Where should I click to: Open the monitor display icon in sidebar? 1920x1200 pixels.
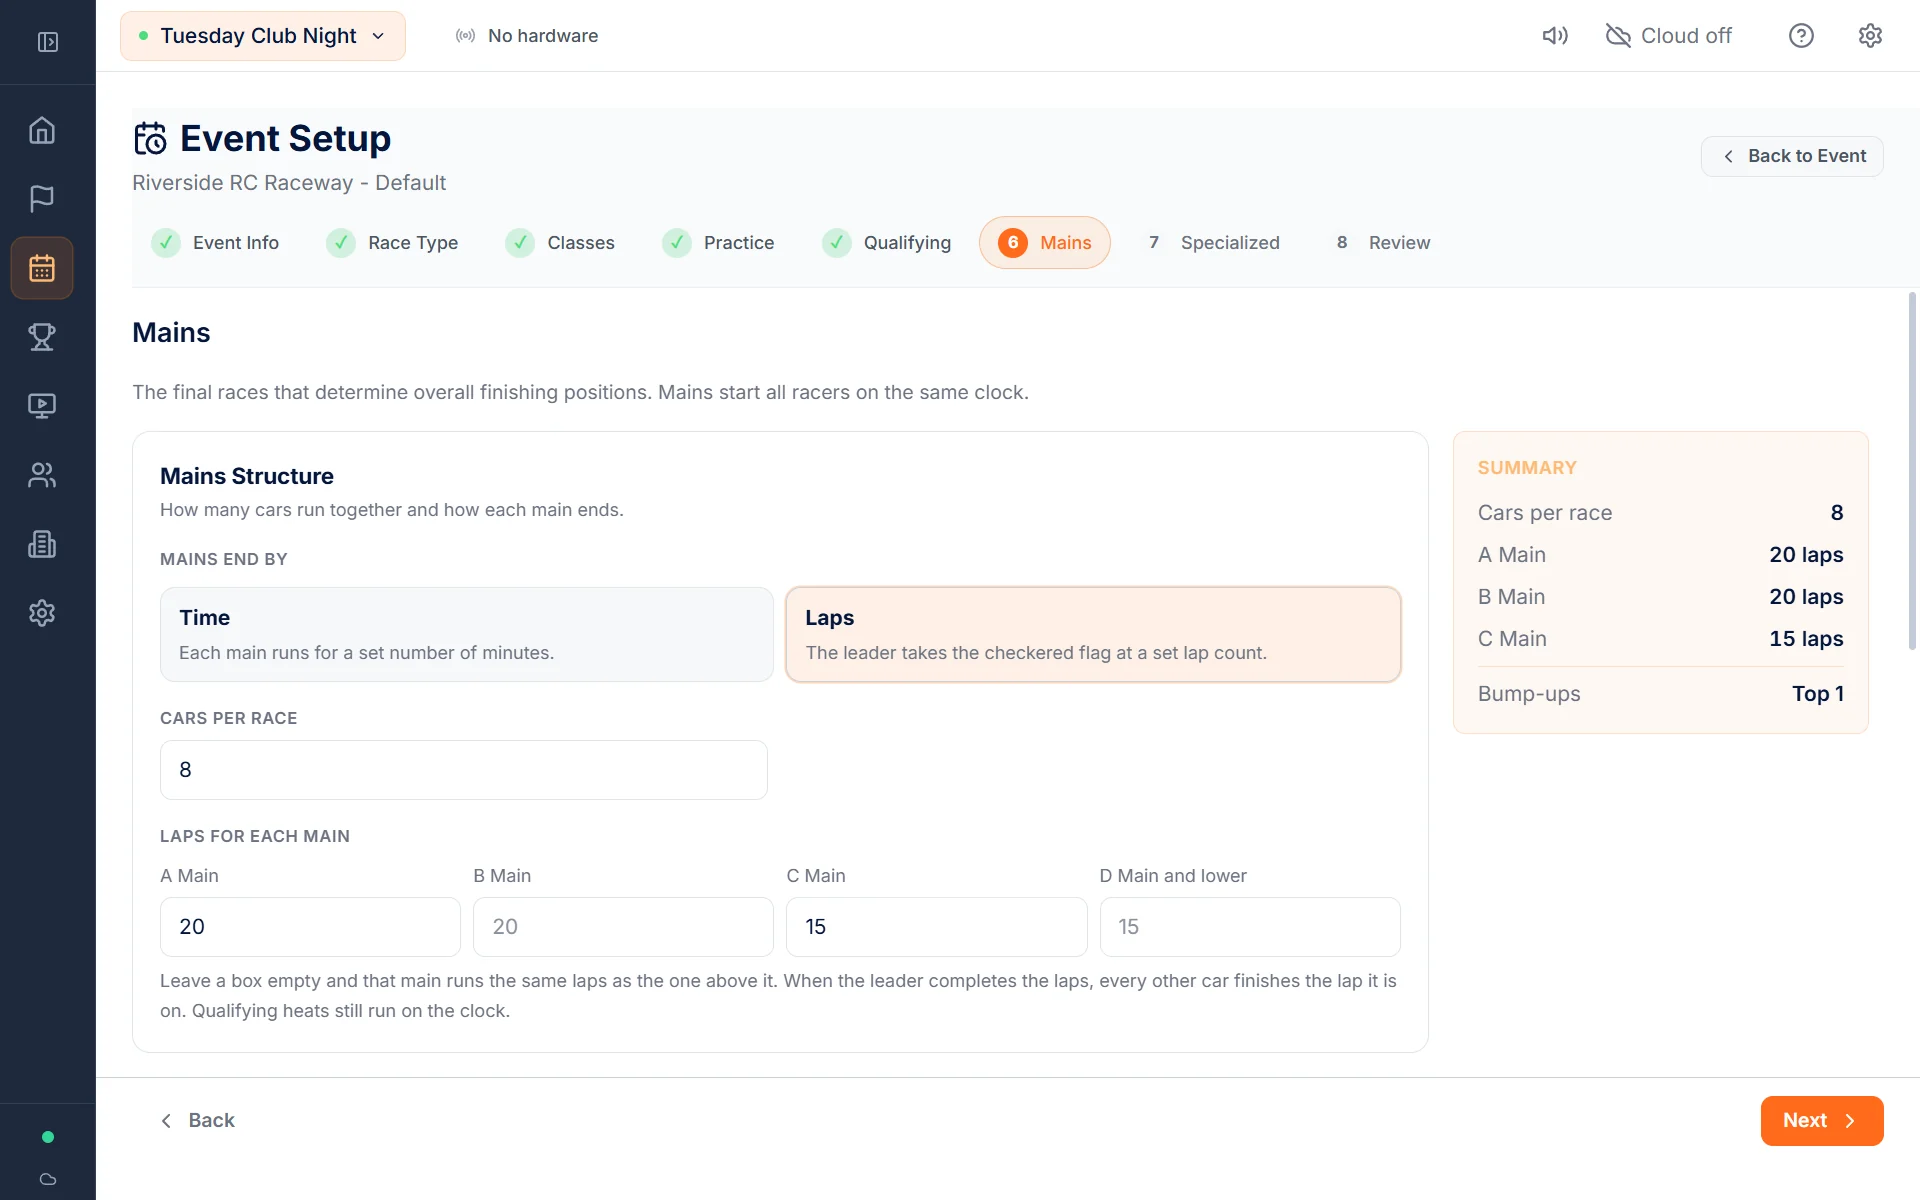click(x=42, y=406)
